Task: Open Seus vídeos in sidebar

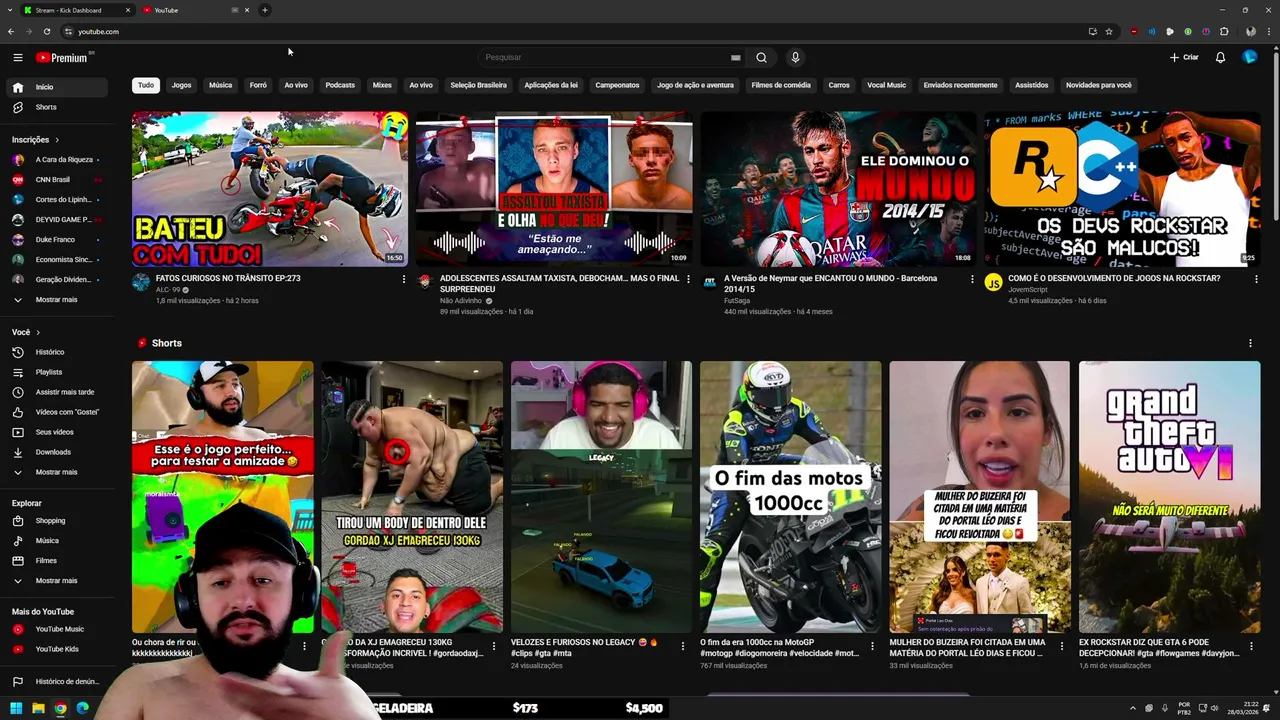Action: [58, 432]
